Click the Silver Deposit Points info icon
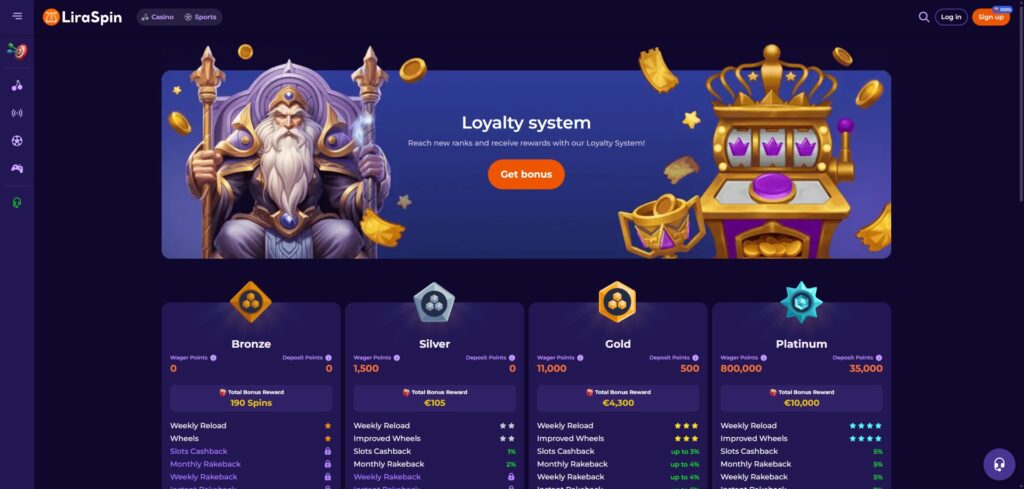The image size is (1024, 489). tap(512, 358)
